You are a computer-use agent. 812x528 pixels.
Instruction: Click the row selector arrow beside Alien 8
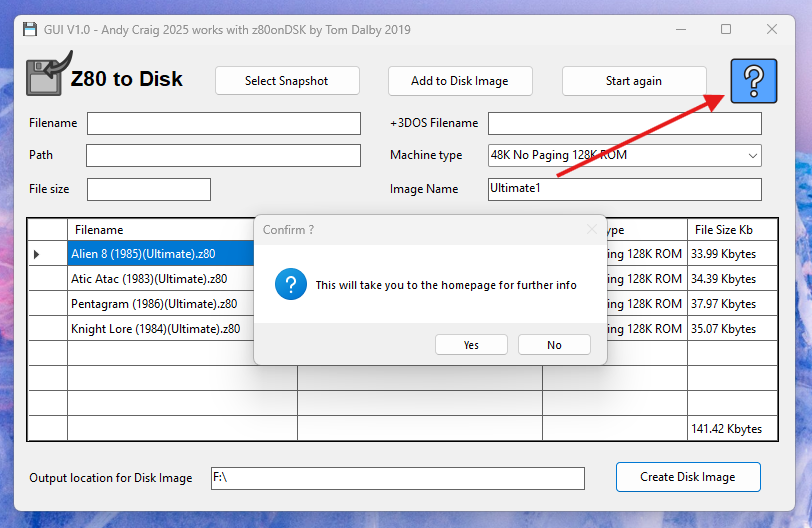37,255
